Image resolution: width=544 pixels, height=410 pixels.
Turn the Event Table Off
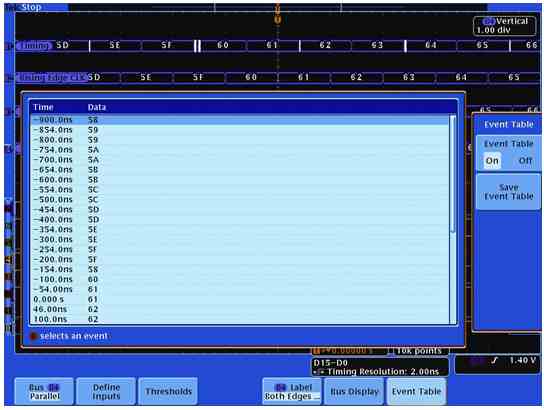click(x=525, y=161)
